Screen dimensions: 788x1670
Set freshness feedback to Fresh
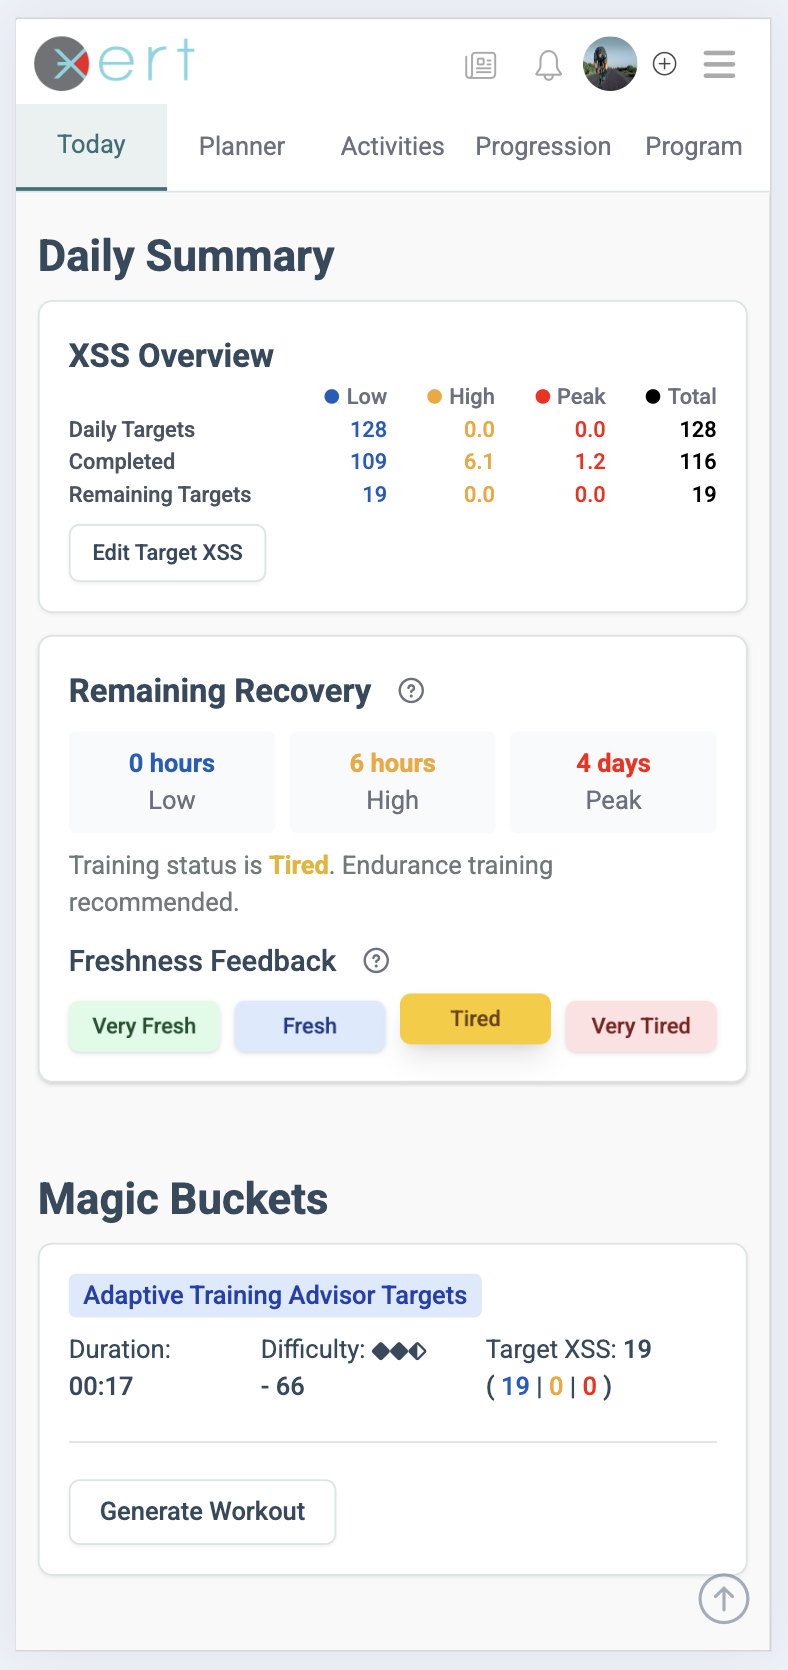coord(310,1026)
